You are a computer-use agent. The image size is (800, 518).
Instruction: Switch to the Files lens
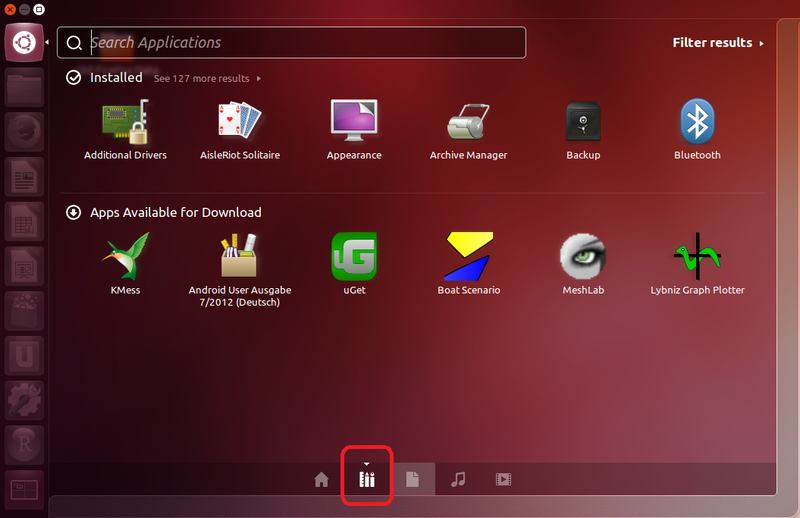[x=412, y=479]
